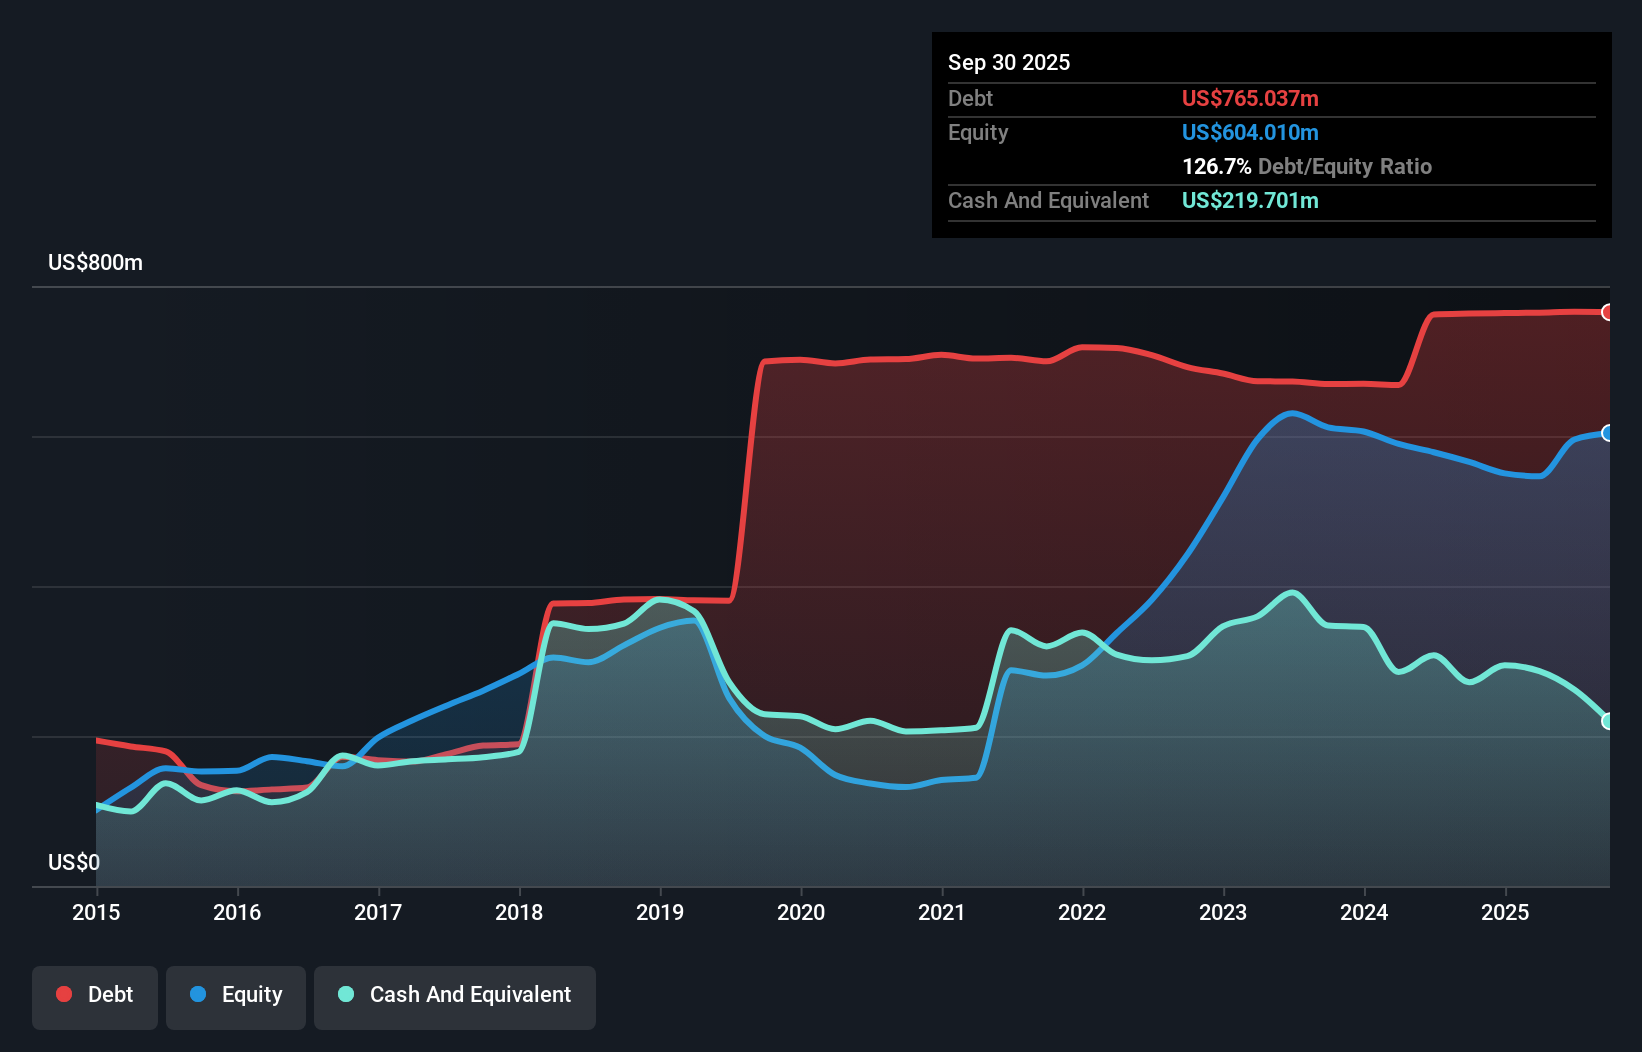1642x1052 pixels.
Task: Expand the Sep 30 2025 tooltip panel
Action: [1009, 62]
